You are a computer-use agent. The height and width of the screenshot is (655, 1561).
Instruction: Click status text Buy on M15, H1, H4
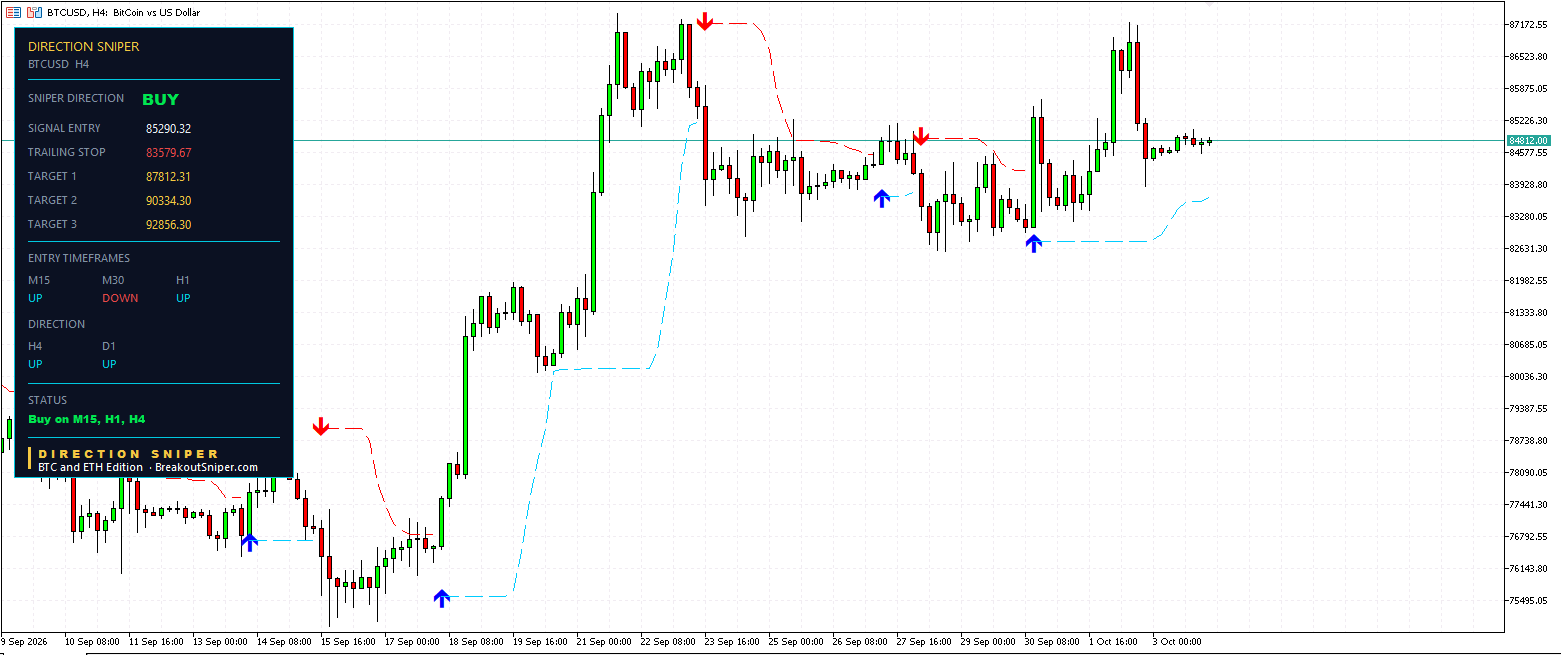click(x=87, y=419)
